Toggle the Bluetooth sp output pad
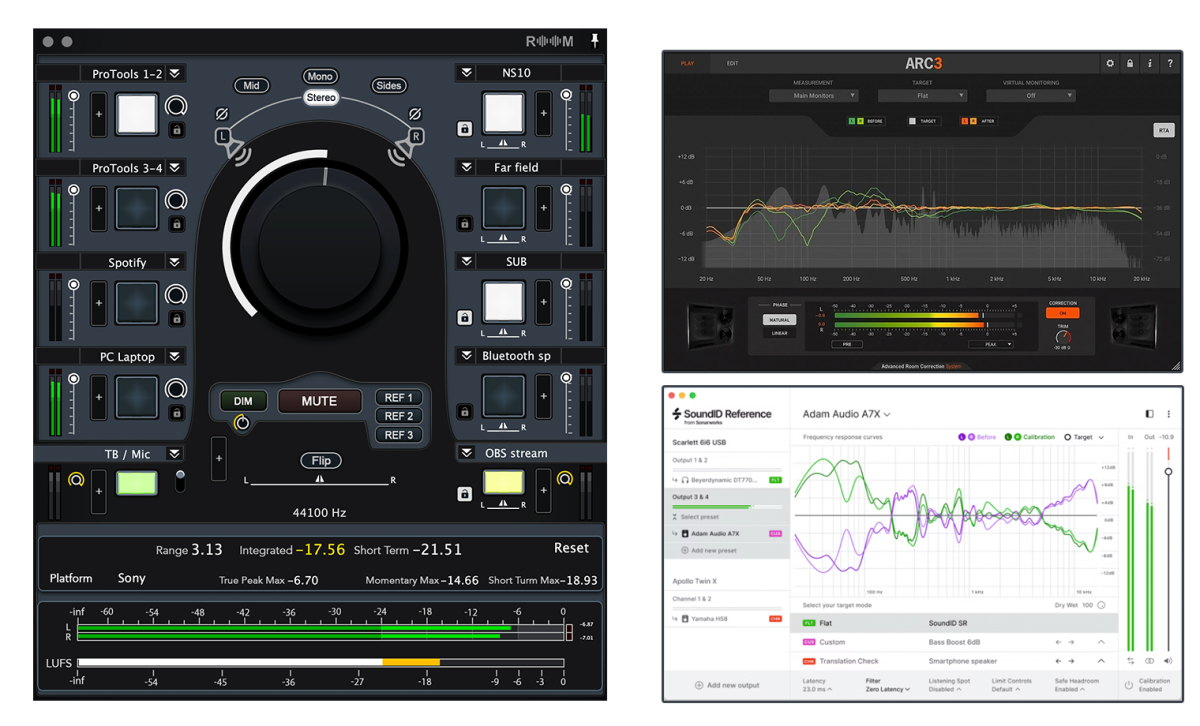This screenshot has width=1200, height=726. point(504,396)
